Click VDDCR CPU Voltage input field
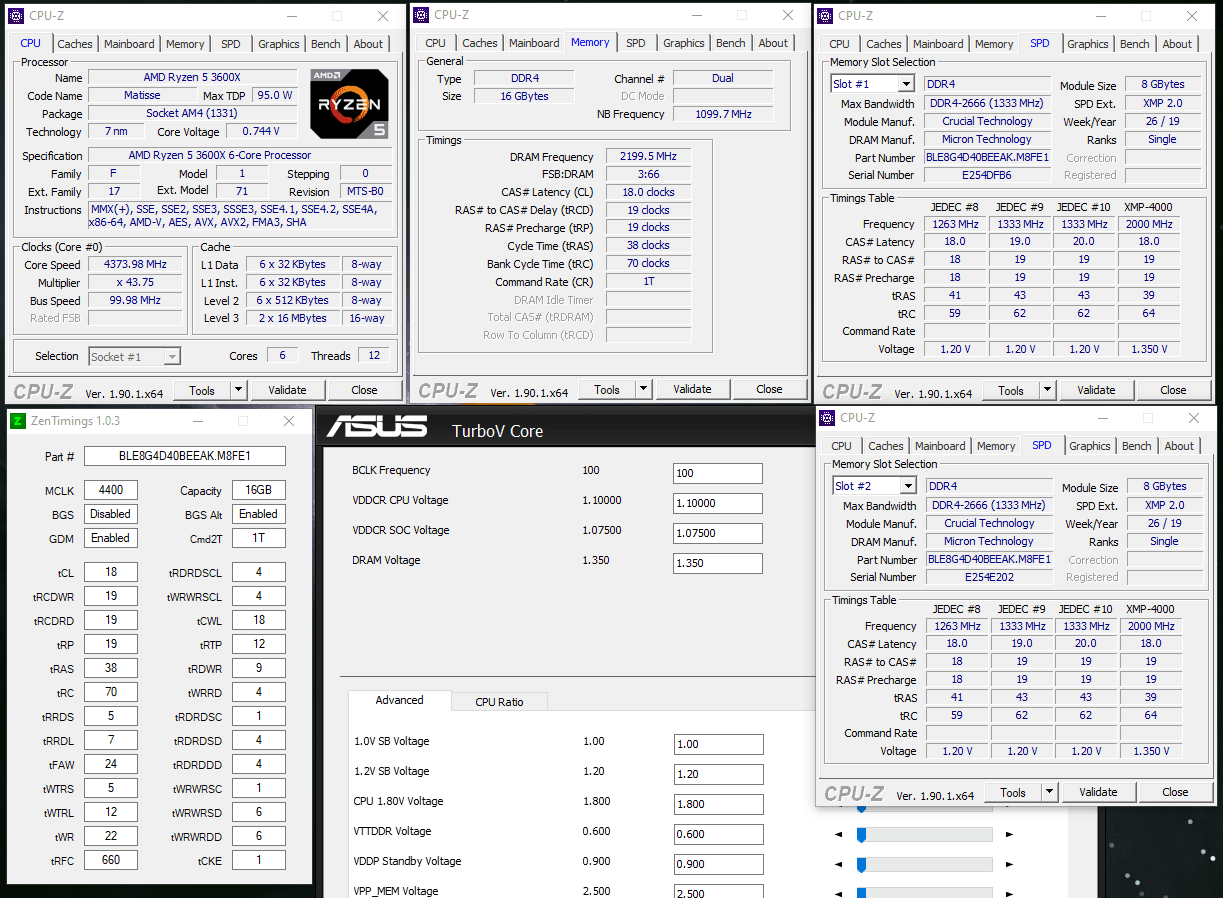Screen dimensions: 1223x898 [x=718, y=503]
